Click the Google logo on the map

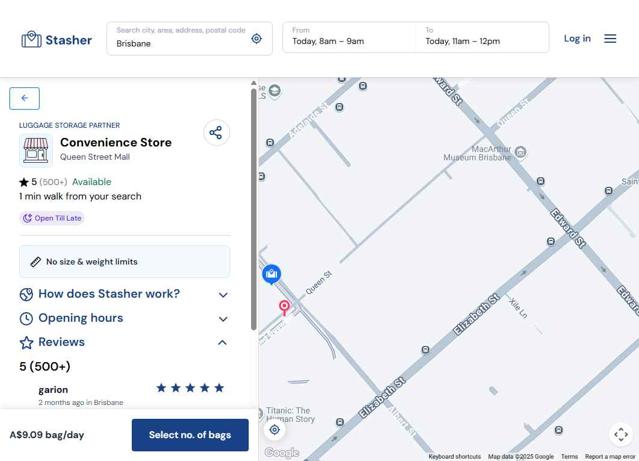point(282,452)
